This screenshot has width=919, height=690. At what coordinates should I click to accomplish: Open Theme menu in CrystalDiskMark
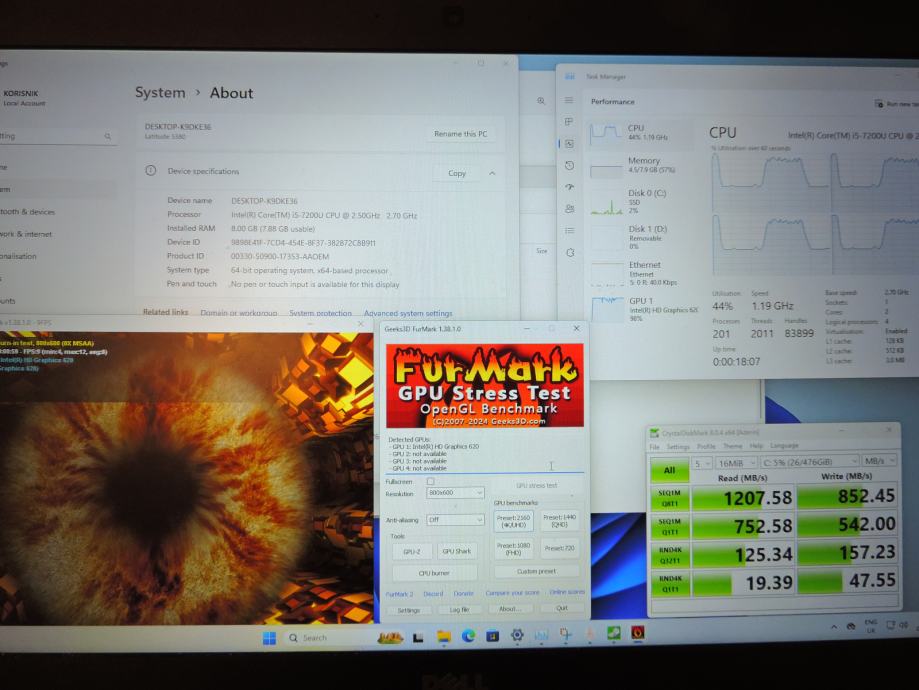click(x=733, y=446)
